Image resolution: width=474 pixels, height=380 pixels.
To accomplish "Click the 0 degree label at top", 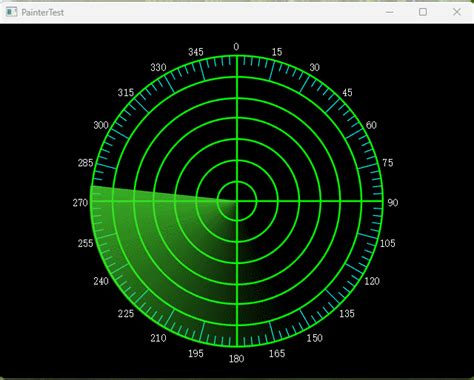I will pyautogui.click(x=236, y=47).
